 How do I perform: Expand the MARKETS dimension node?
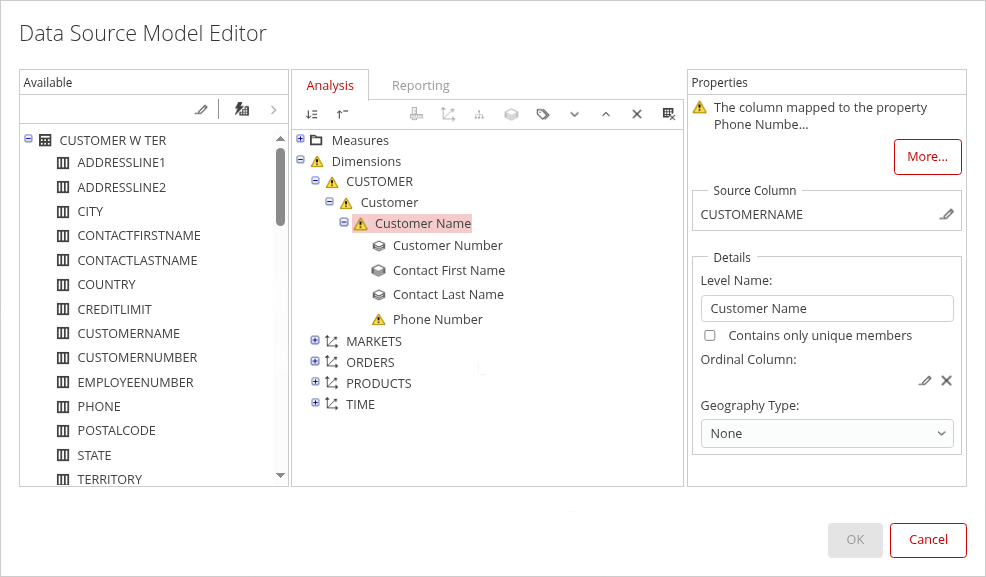click(x=315, y=341)
